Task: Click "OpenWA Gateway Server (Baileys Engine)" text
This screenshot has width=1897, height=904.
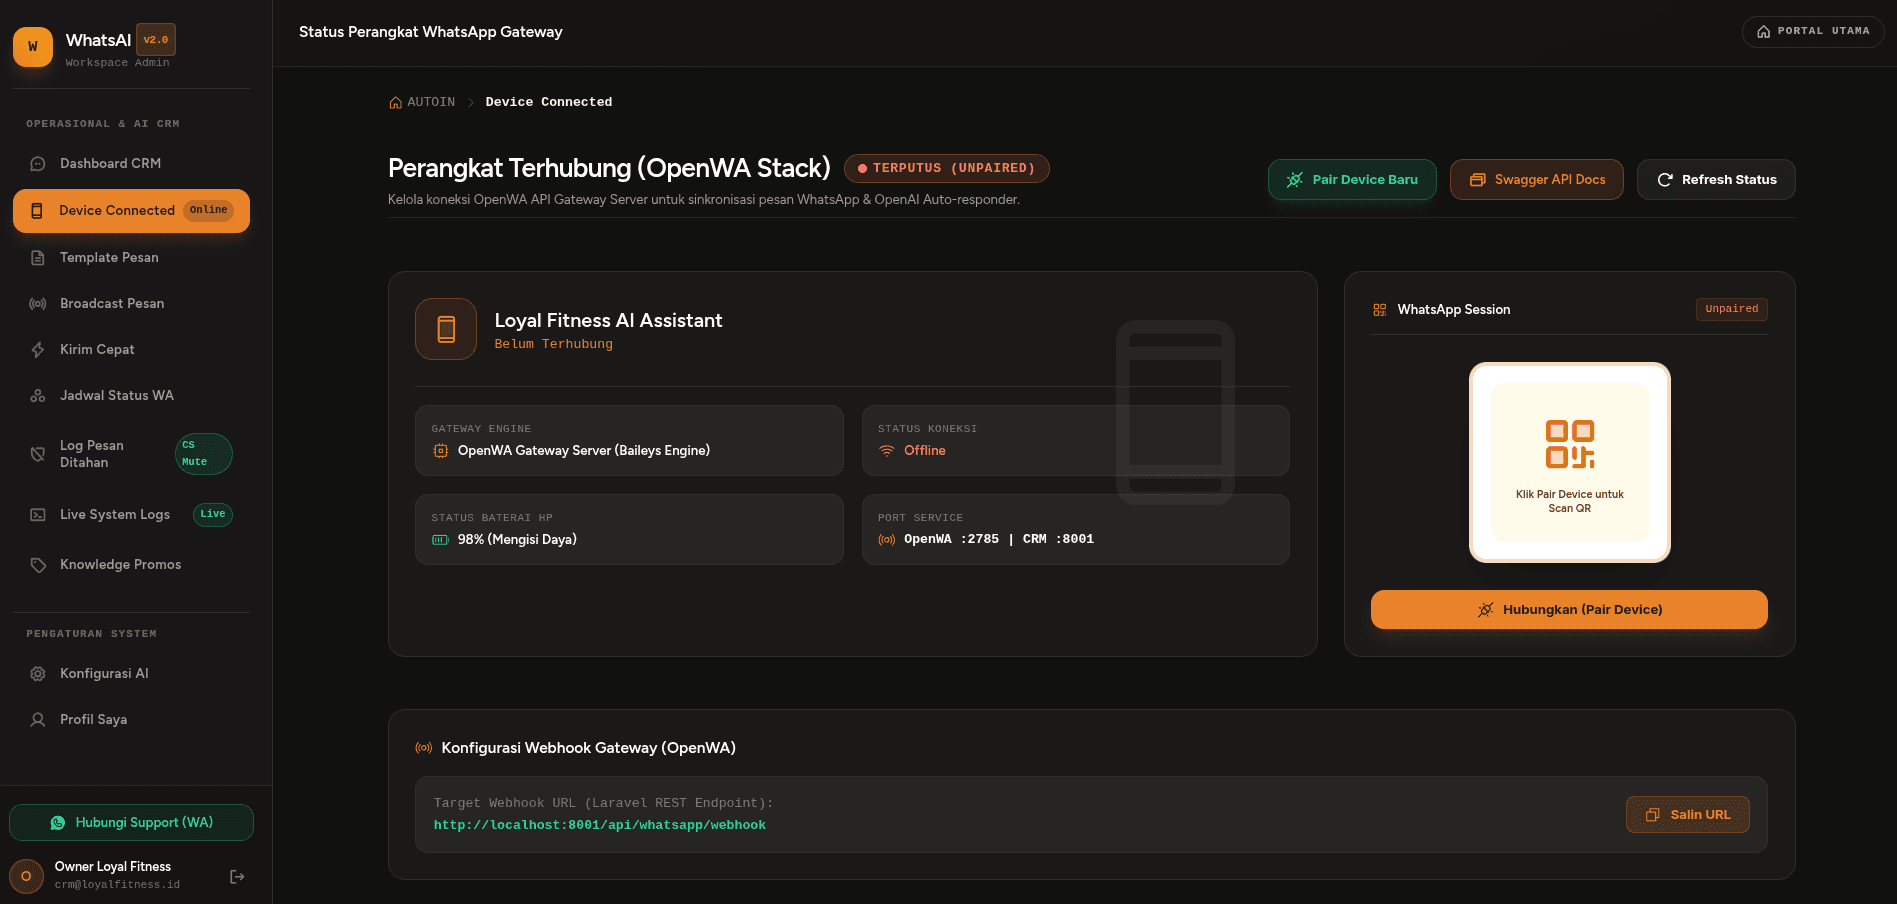Action: (584, 451)
